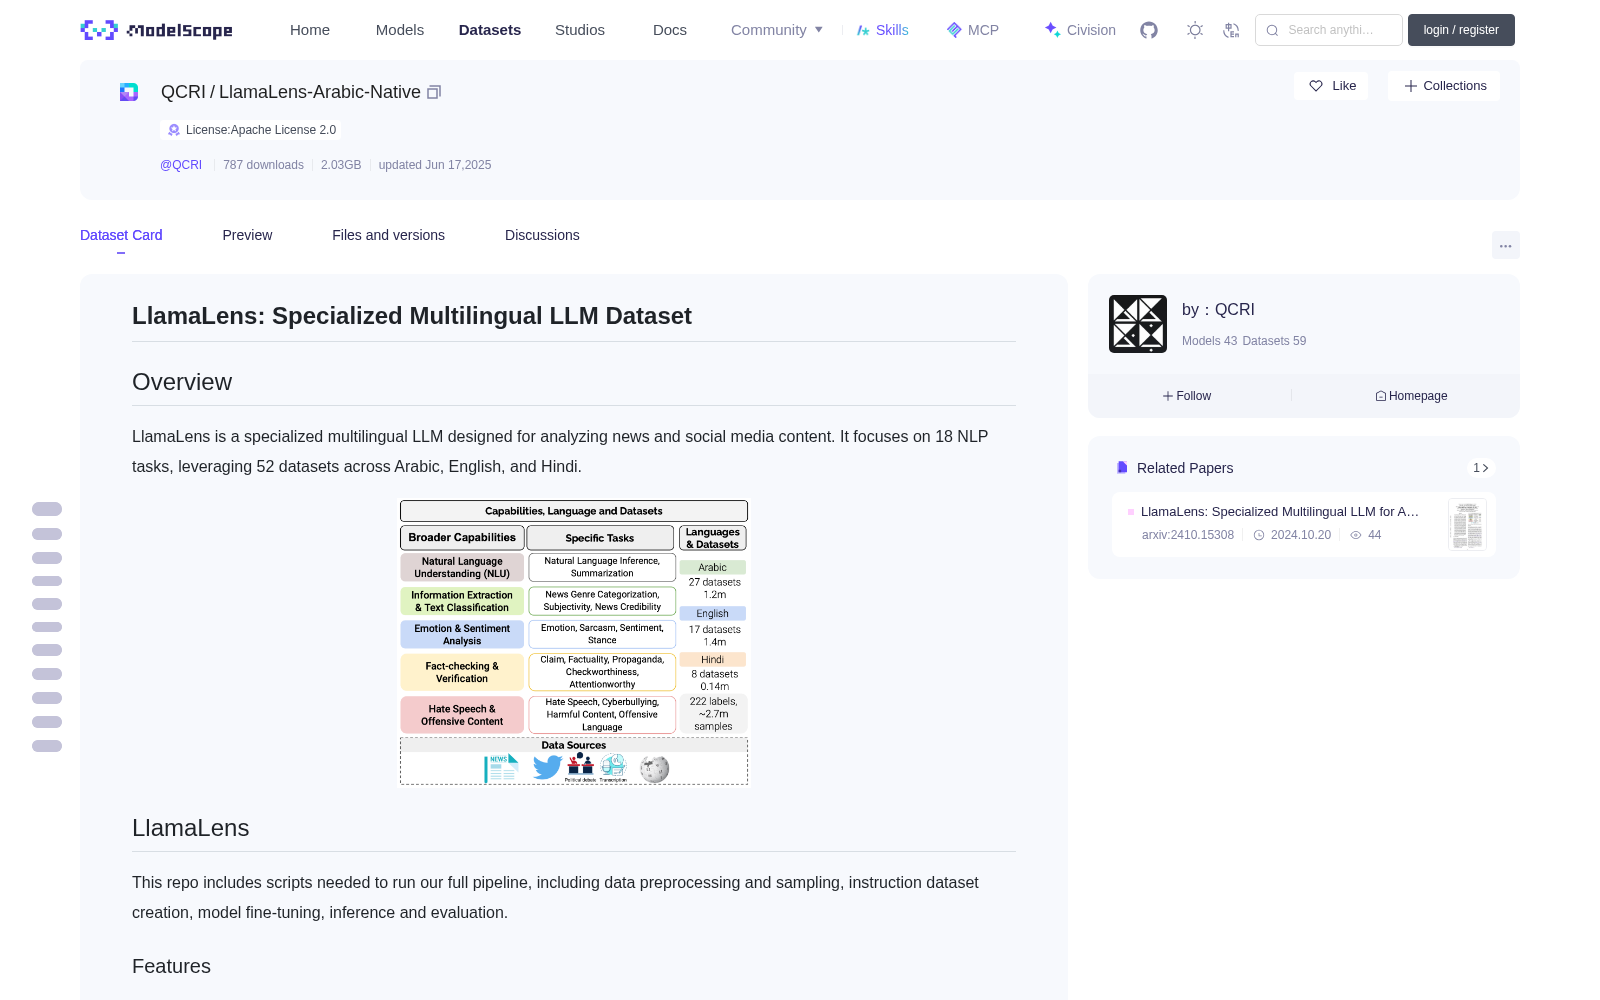The height and width of the screenshot is (1000, 1600).
Task: Click the login / register button
Action: coord(1461,30)
